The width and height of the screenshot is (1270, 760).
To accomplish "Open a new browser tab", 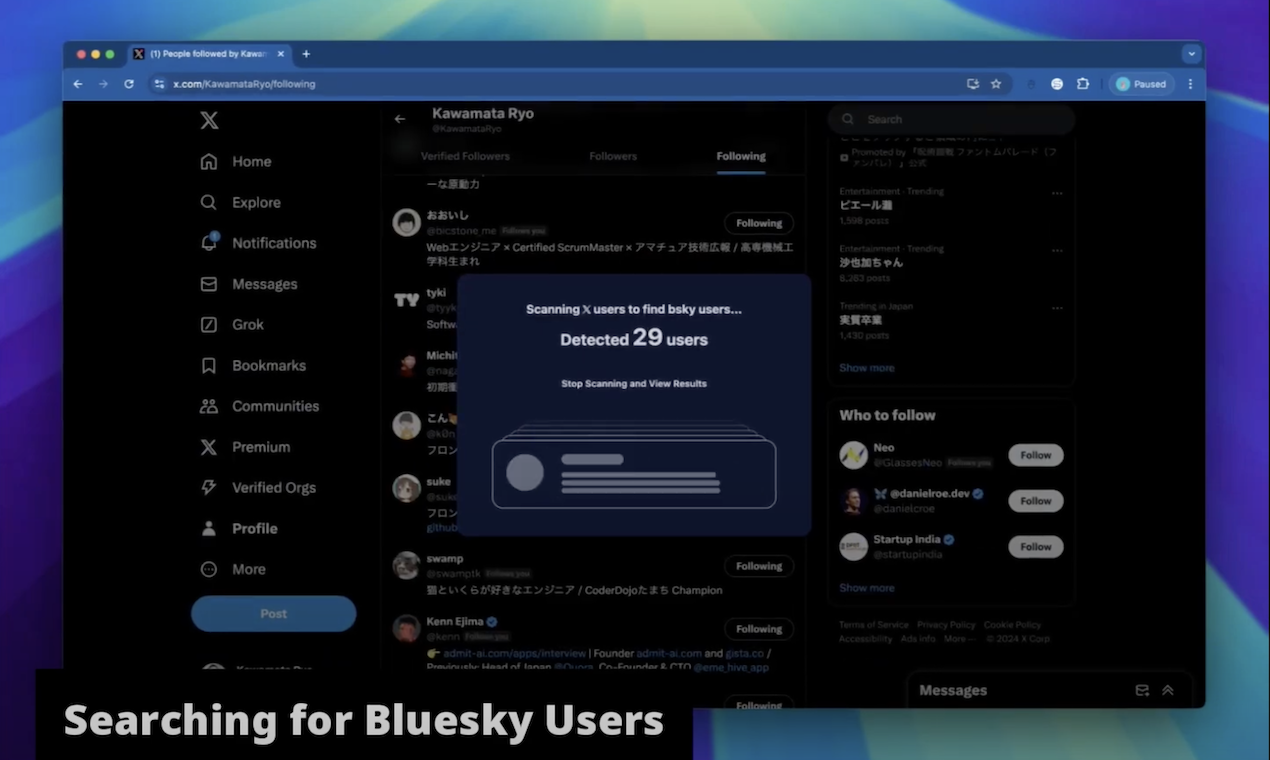I will pyautogui.click(x=306, y=54).
